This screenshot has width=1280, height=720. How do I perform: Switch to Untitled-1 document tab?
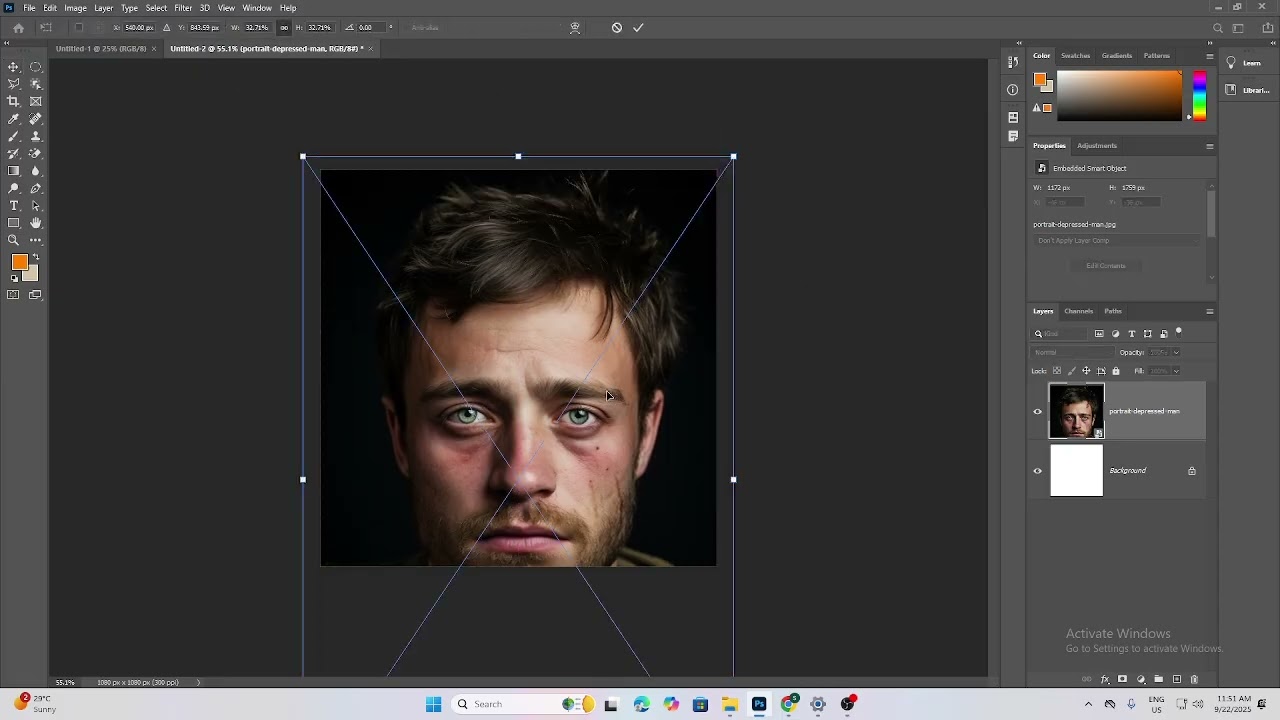(x=101, y=49)
